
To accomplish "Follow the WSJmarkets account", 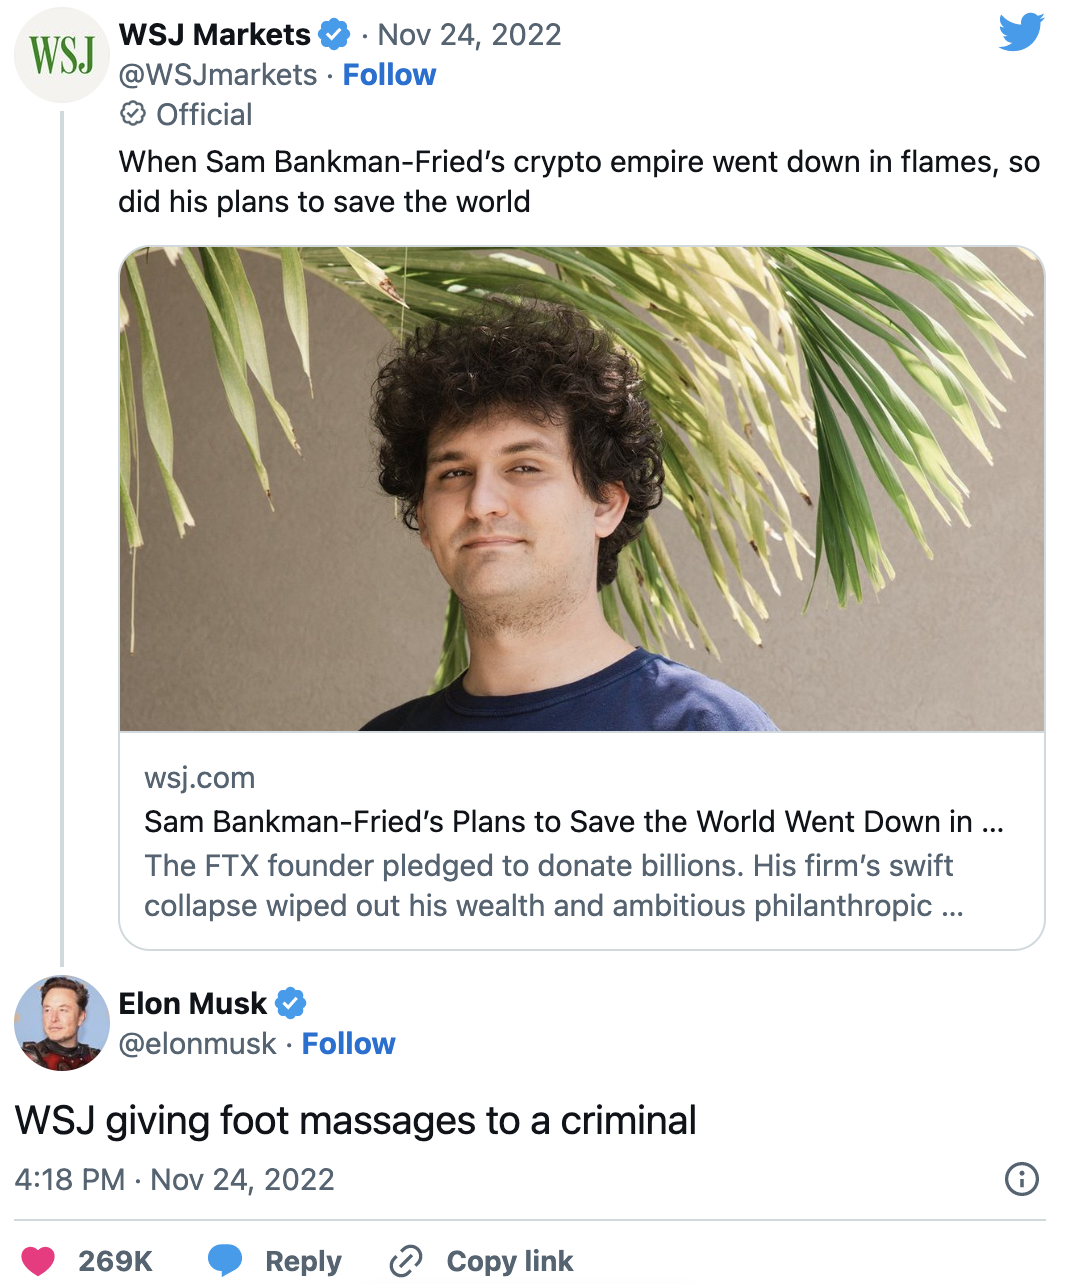I will point(389,75).
